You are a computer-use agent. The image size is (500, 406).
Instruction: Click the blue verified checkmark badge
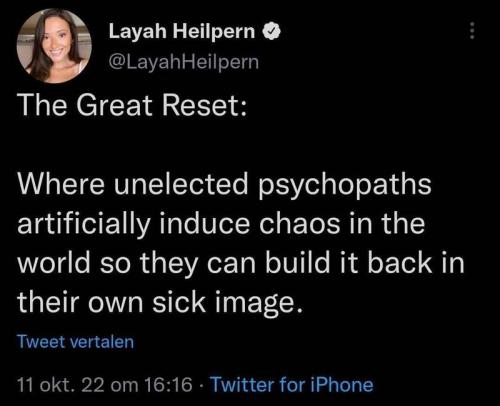(272, 32)
